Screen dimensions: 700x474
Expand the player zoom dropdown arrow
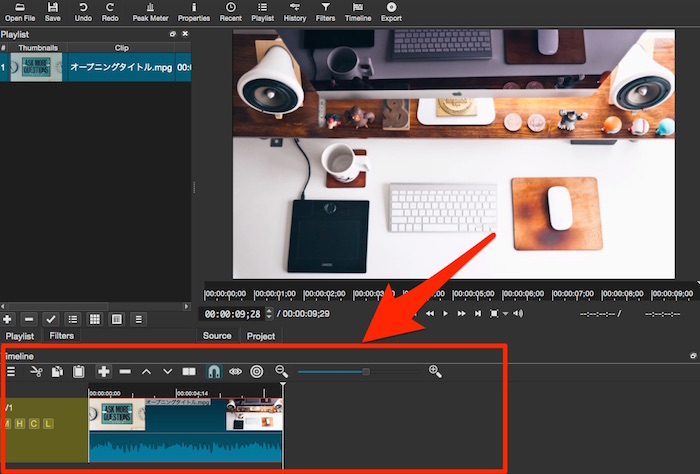[505, 314]
